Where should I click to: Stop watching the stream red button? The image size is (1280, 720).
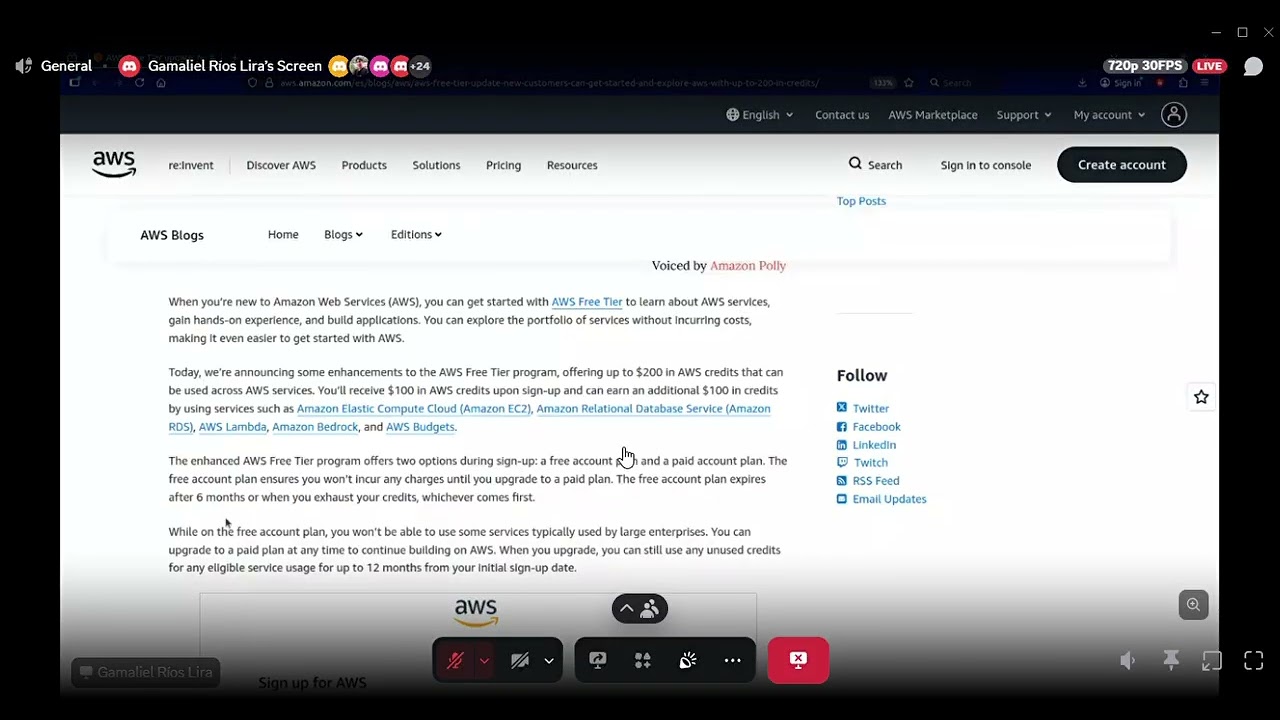[798, 660]
